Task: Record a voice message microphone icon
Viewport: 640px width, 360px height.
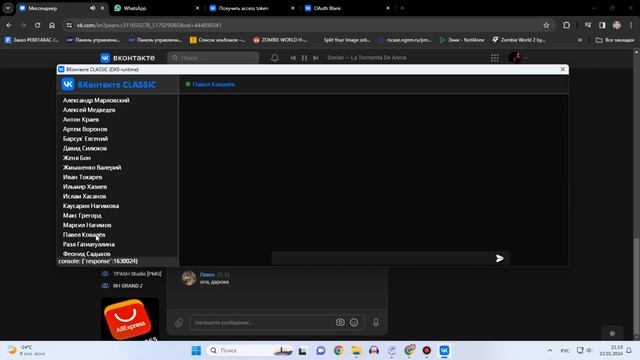Action: tap(376, 322)
